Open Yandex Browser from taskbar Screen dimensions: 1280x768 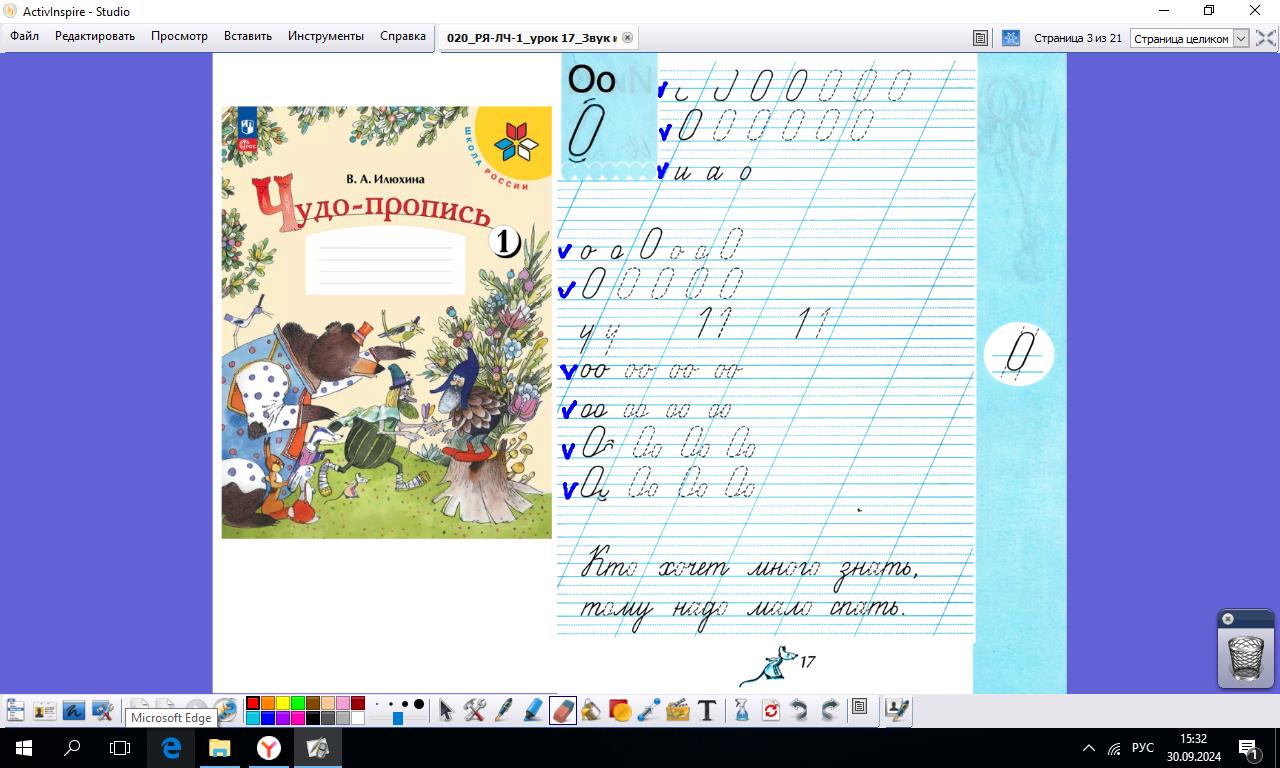coord(268,748)
